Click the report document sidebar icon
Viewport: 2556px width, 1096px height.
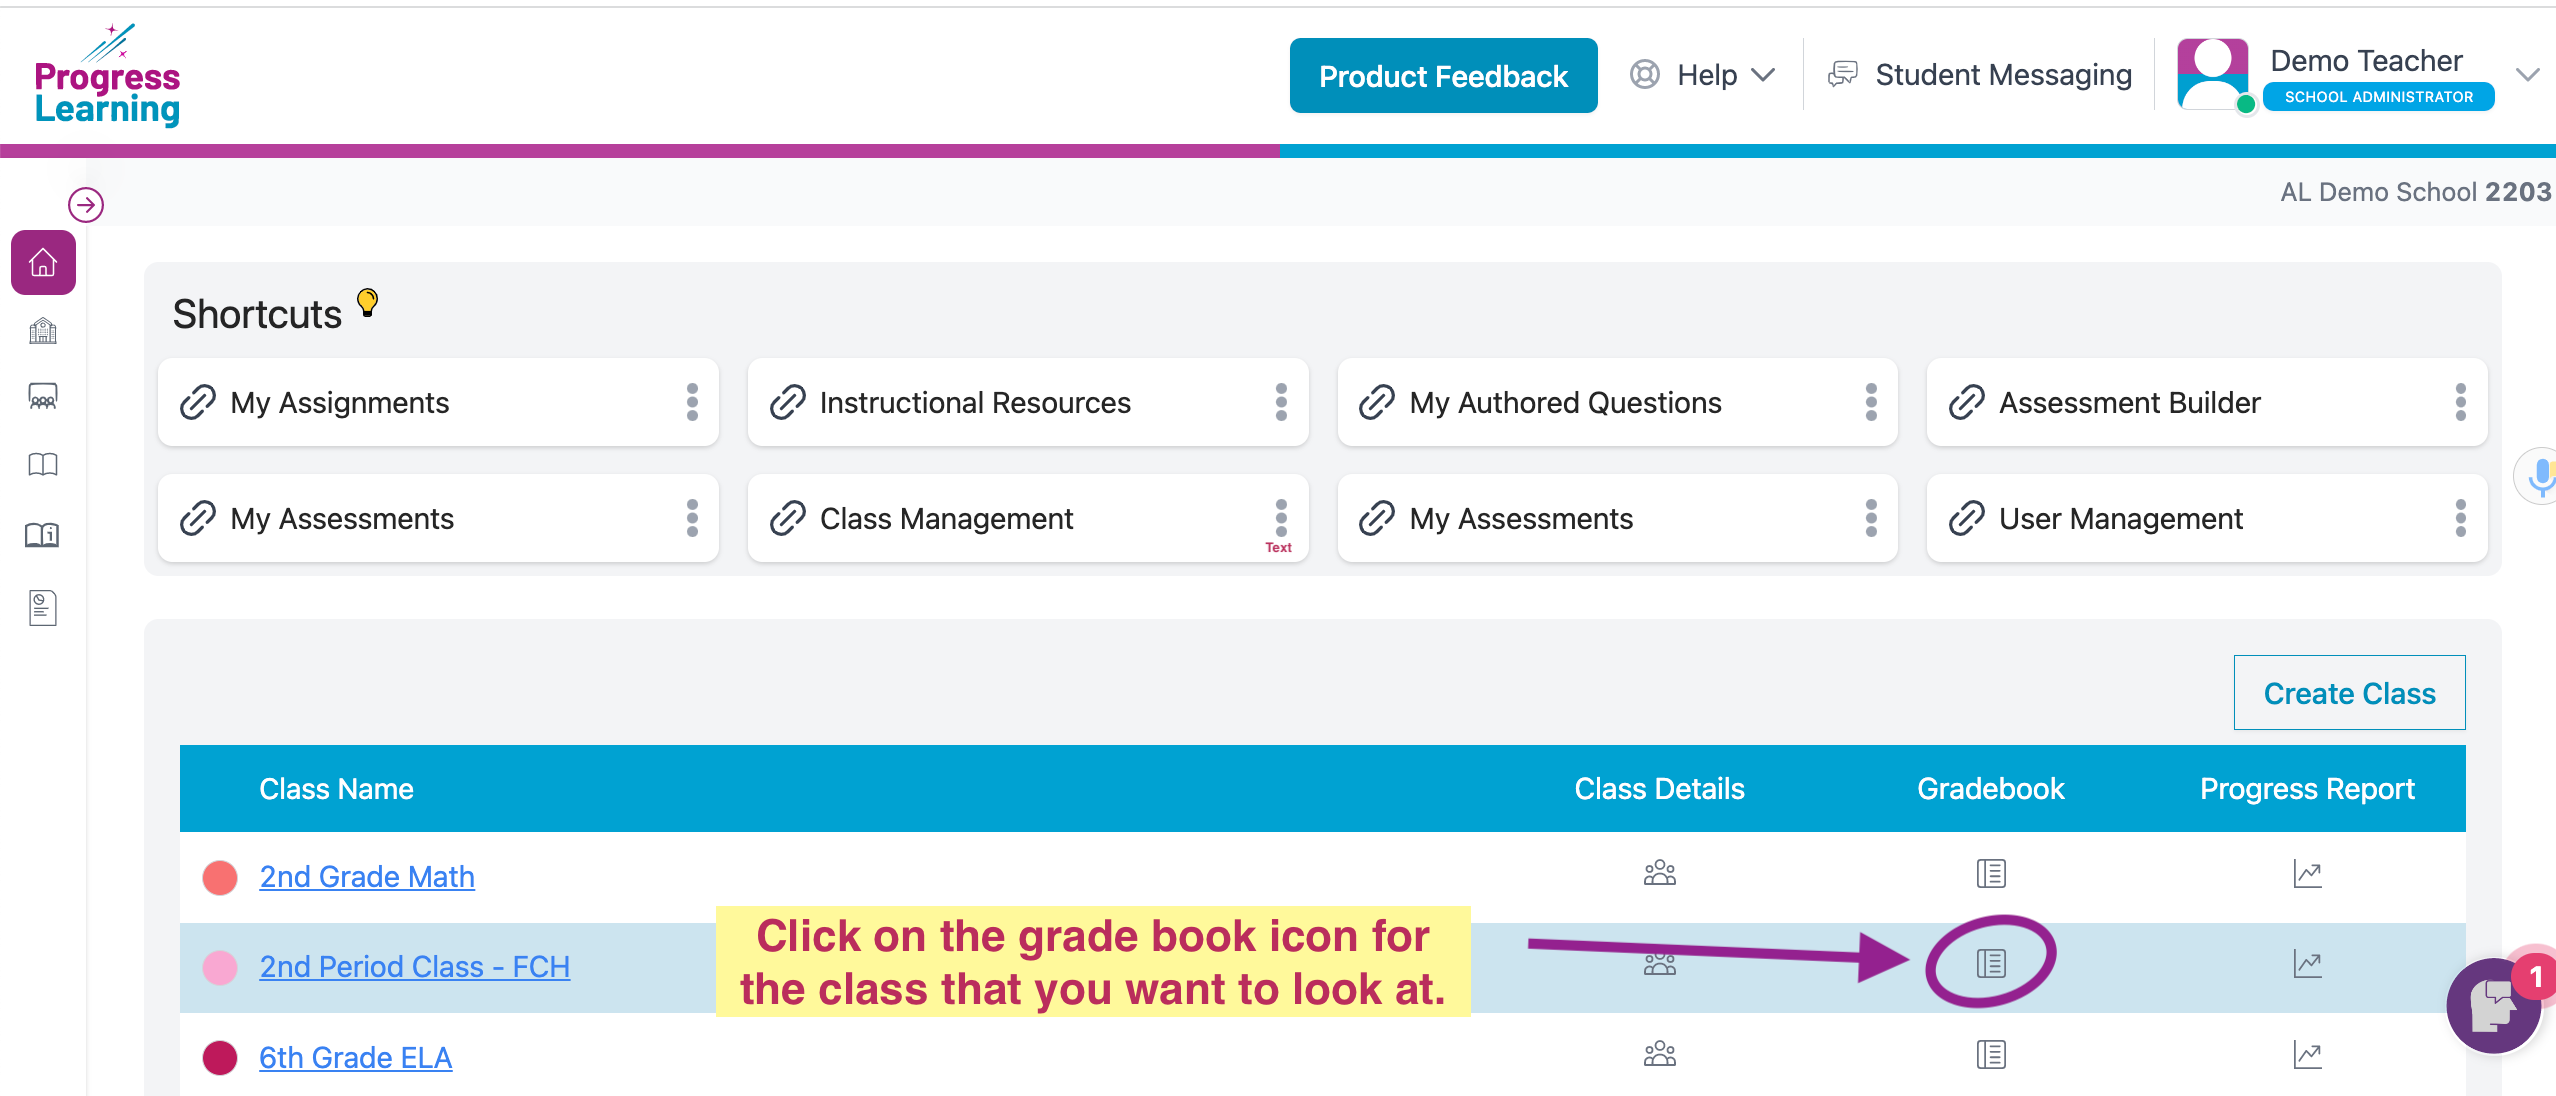tap(43, 607)
